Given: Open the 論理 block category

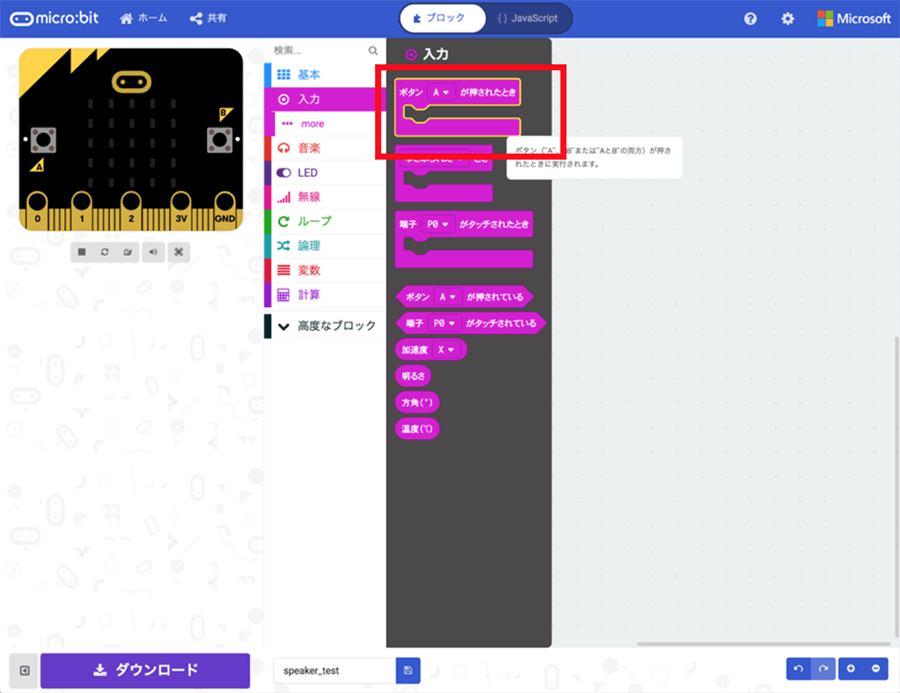Looking at the screenshot, I should pyautogui.click(x=325, y=246).
